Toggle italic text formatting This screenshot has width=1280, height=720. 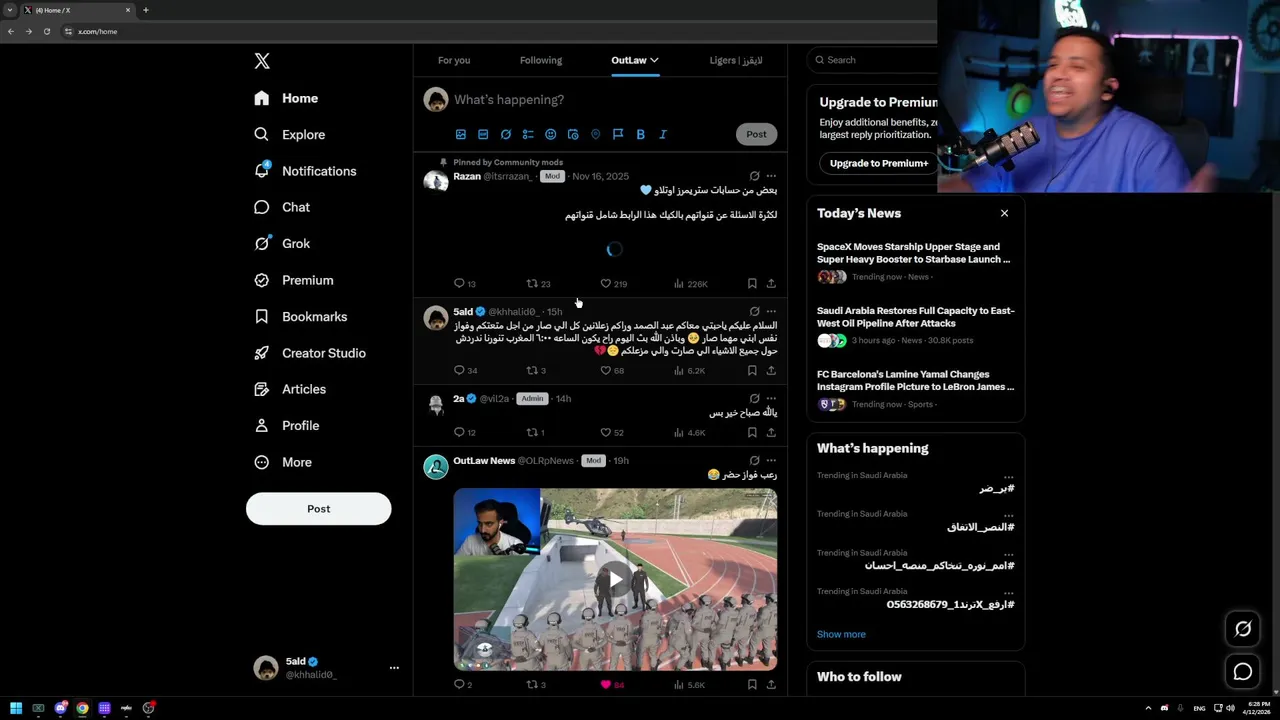[662, 134]
